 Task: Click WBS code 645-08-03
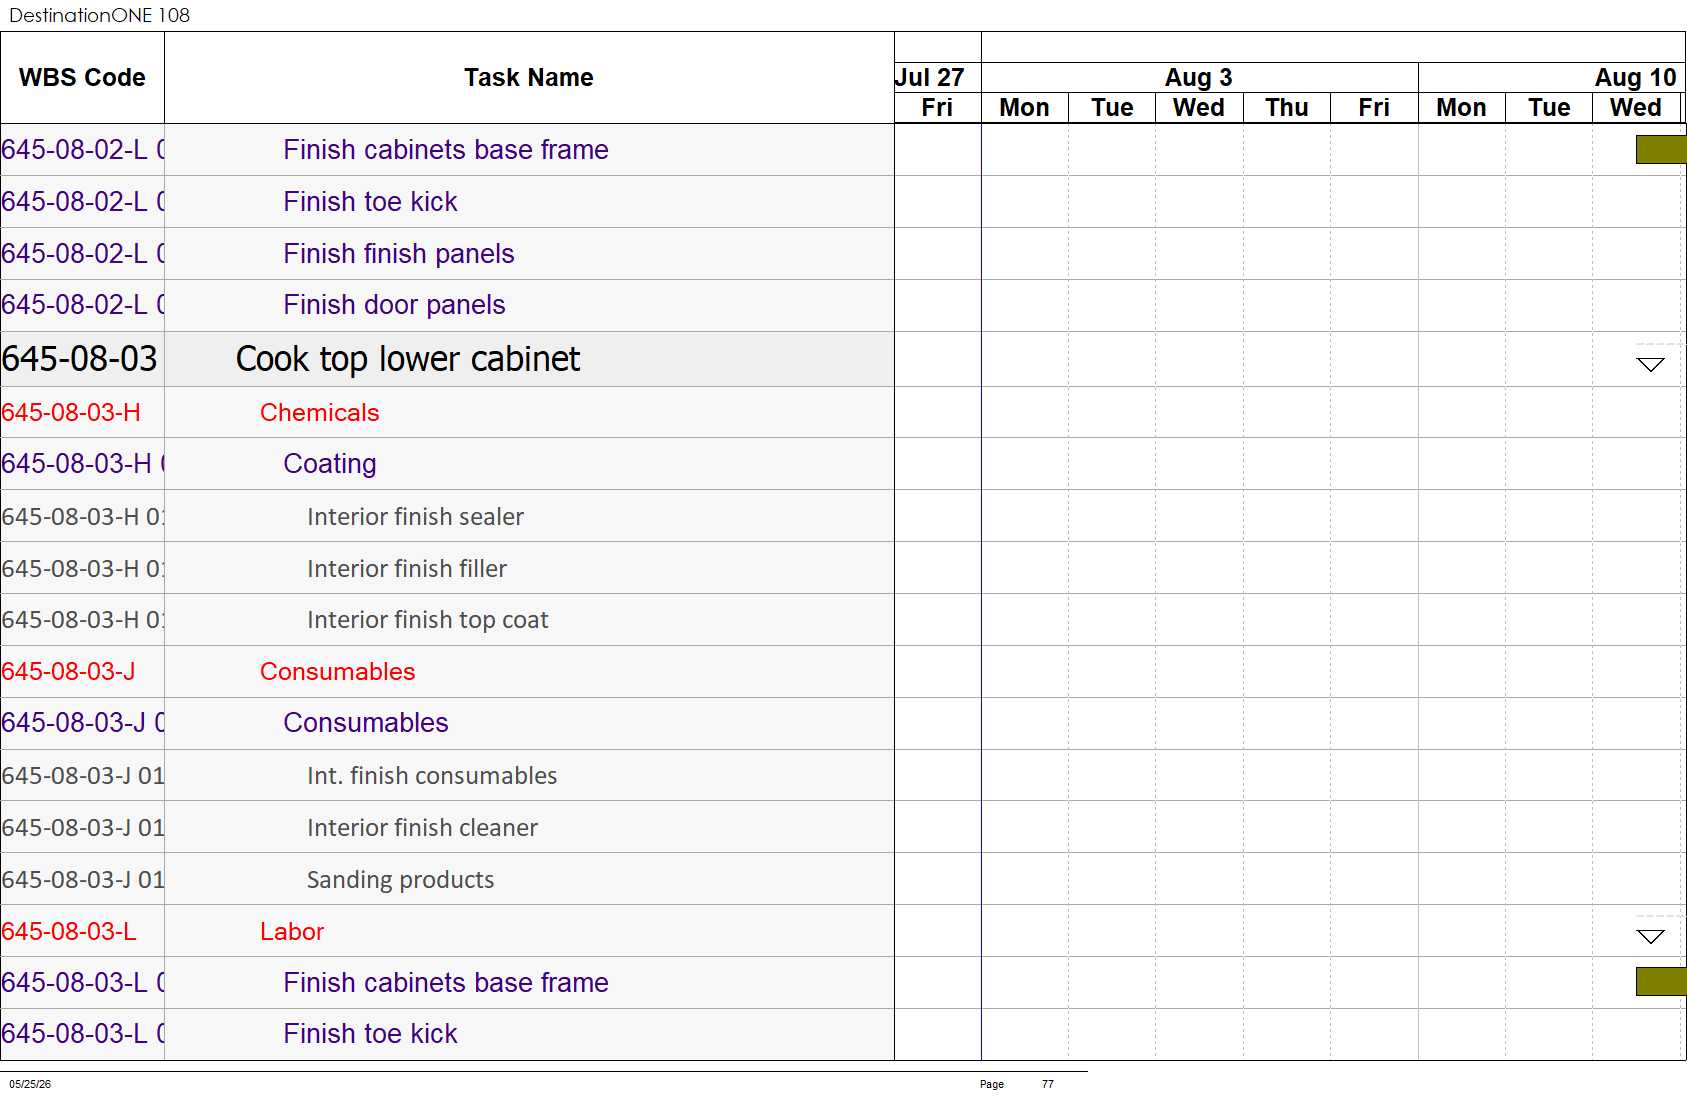[x=80, y=359]
